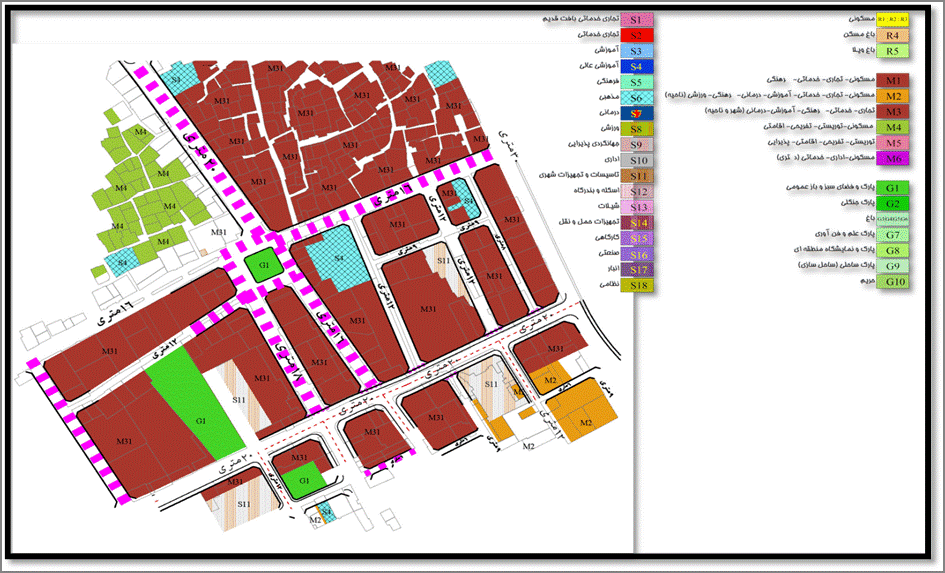Select the magenta M6 legend swatch
Screen dimensions: 945x573
click(892, 158)
